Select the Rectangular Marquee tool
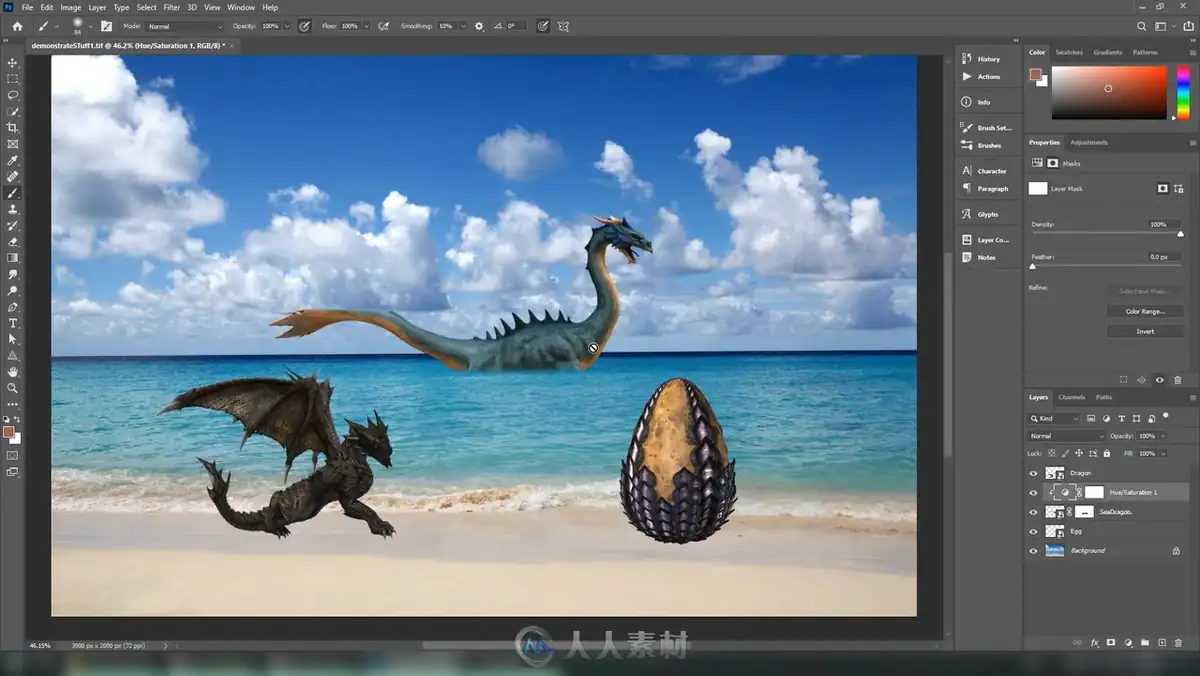The width and height of the screenshot is (1200, 676). coord(13,78)
